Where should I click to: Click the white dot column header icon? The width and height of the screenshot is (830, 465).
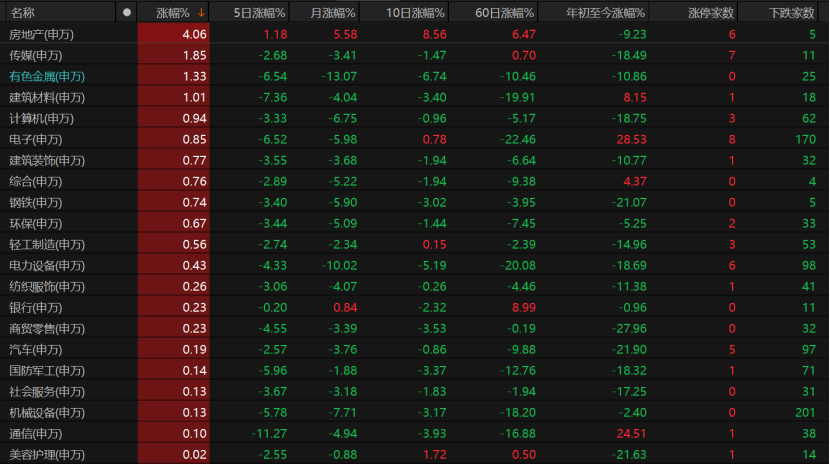(x=127, y=12)
